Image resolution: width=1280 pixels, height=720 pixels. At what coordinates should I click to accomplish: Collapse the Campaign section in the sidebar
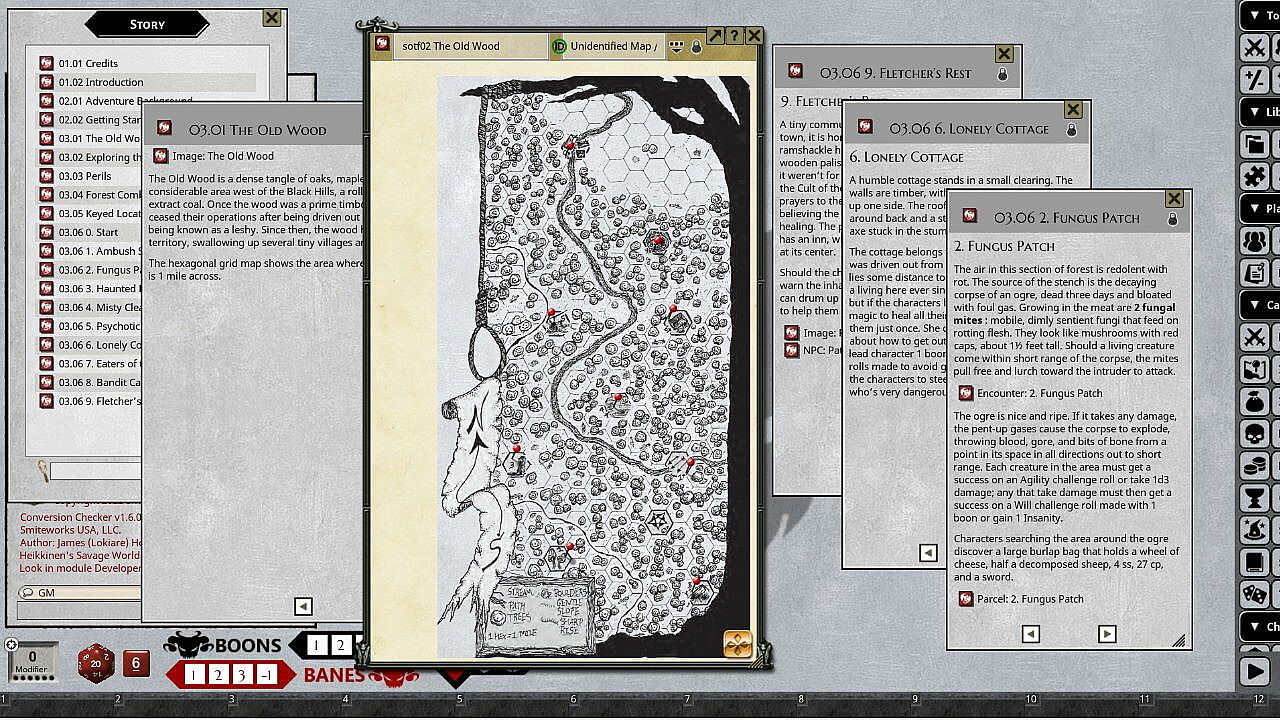(1259, 305)
